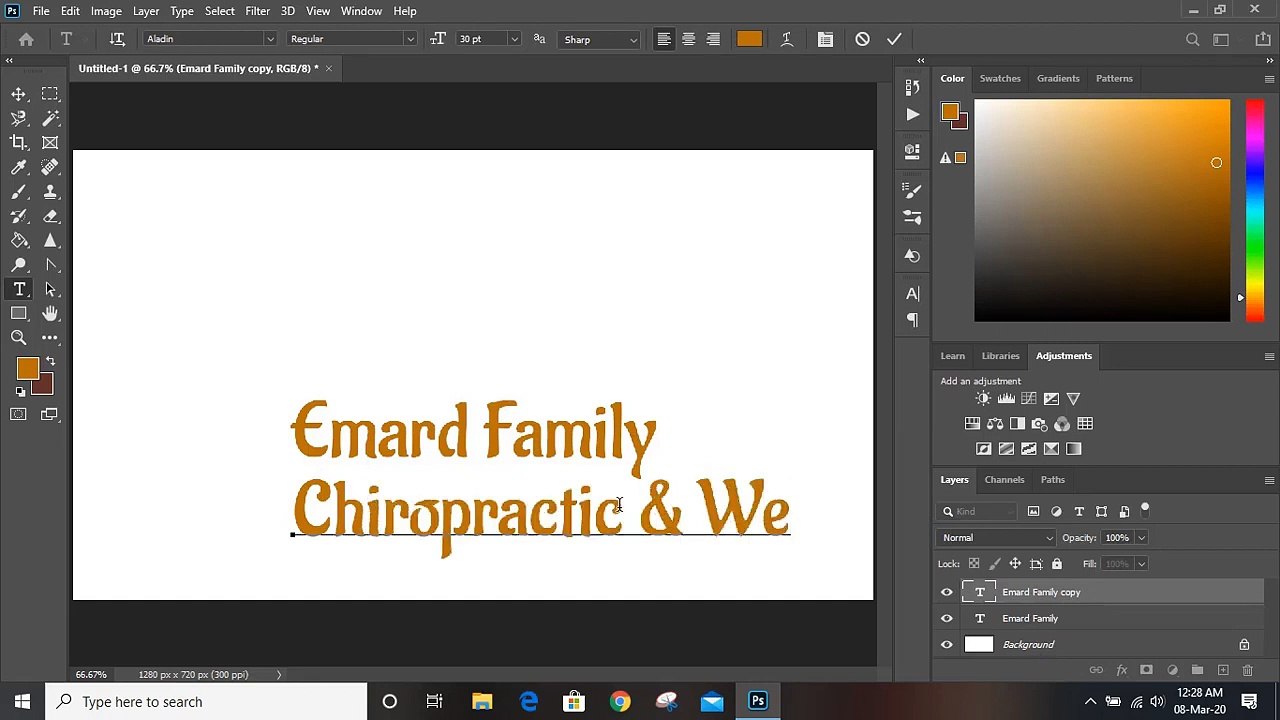The width and height of the screenshot is (1280, 720).
Task: Open the layer filter Kind dropdown
Action: (977, 512)
